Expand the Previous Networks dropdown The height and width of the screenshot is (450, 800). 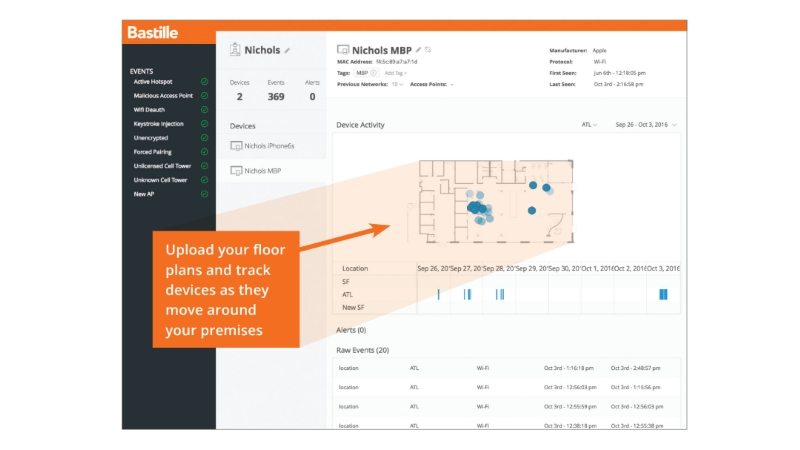click(x=397, y=84)
